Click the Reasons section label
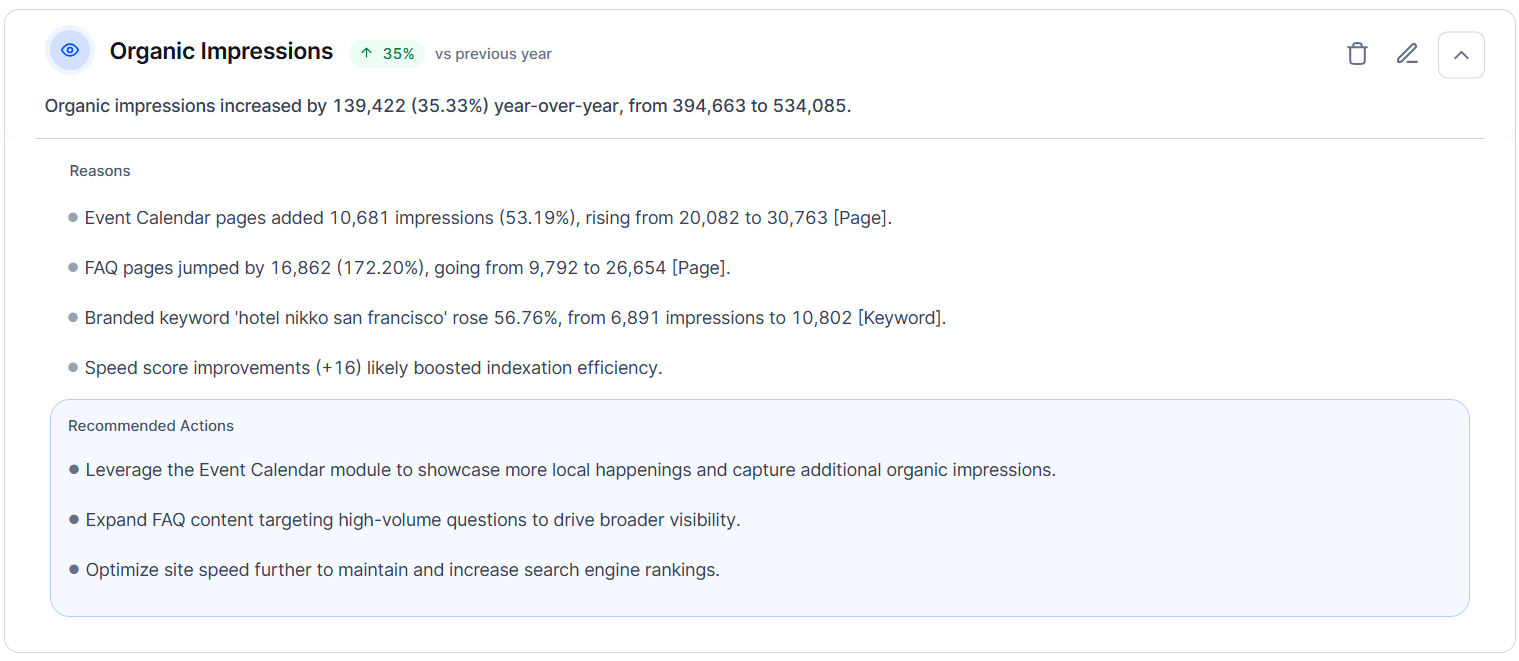The width and height of the screenshot is (1519, 661). pos(100,171)
